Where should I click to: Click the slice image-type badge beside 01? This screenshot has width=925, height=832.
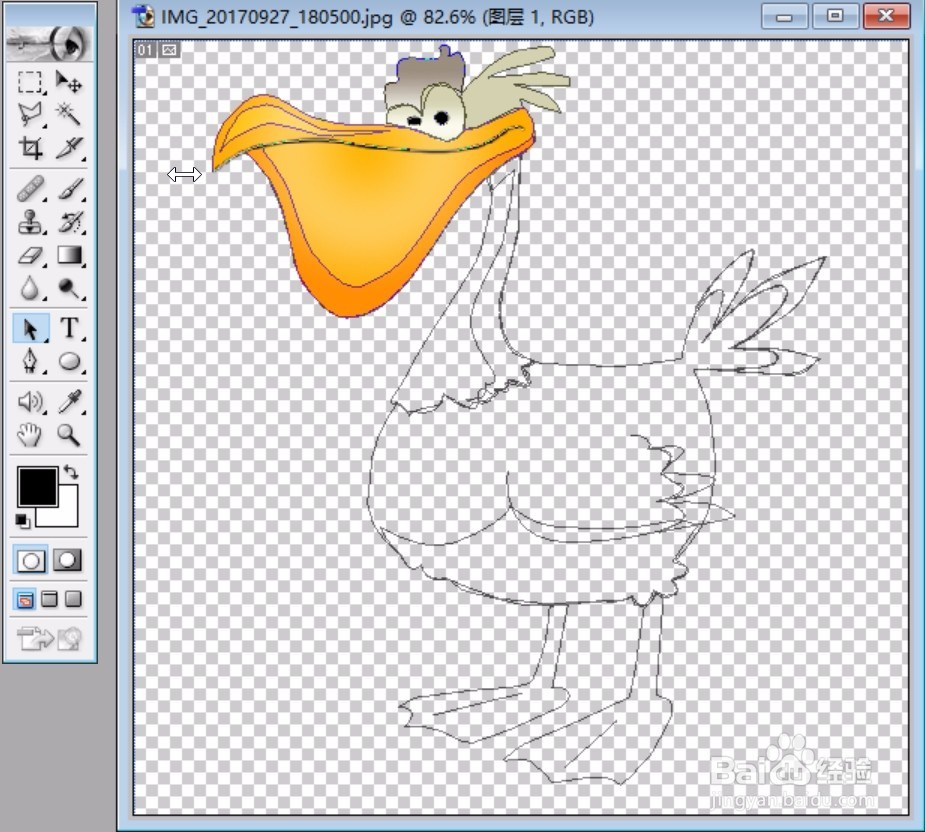pyautogui.click(x=169, y=50)
